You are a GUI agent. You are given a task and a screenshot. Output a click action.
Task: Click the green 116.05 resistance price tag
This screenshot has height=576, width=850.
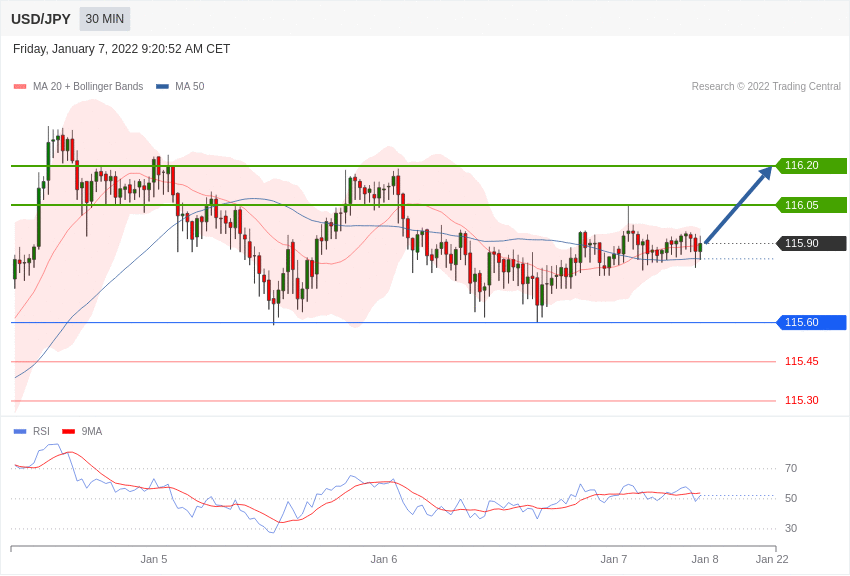pos(811,205)
